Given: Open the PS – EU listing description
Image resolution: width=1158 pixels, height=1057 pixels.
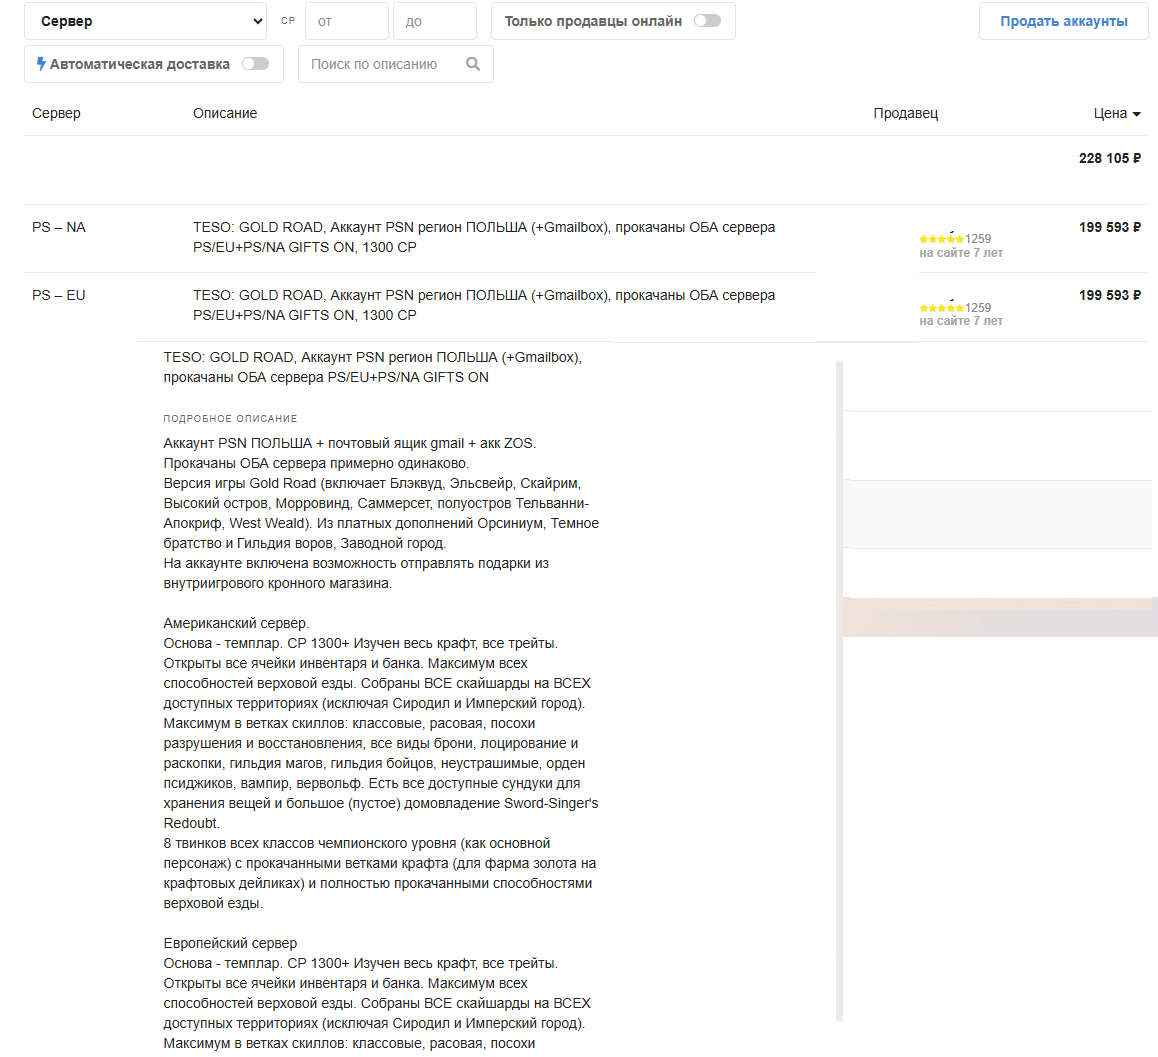Looking at the screenshot, I should 484,305.
